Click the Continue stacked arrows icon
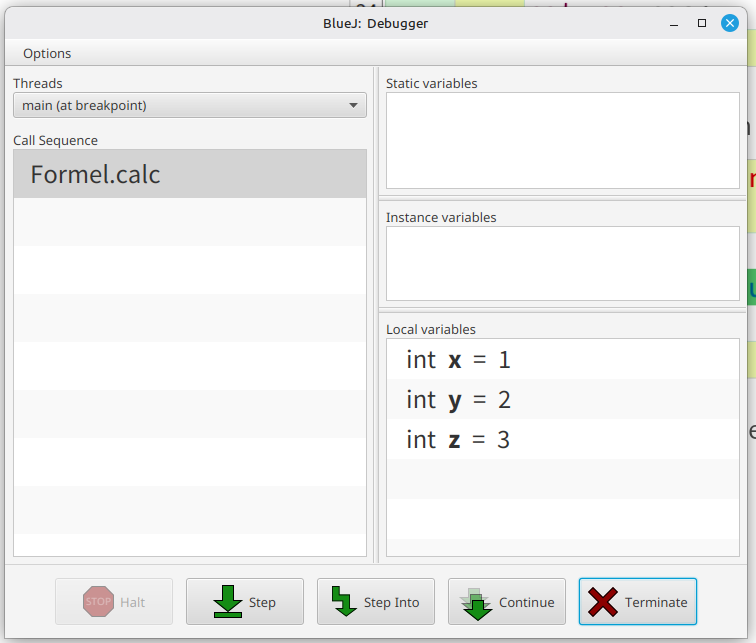756x643 pixels. (x=477, y=602)
